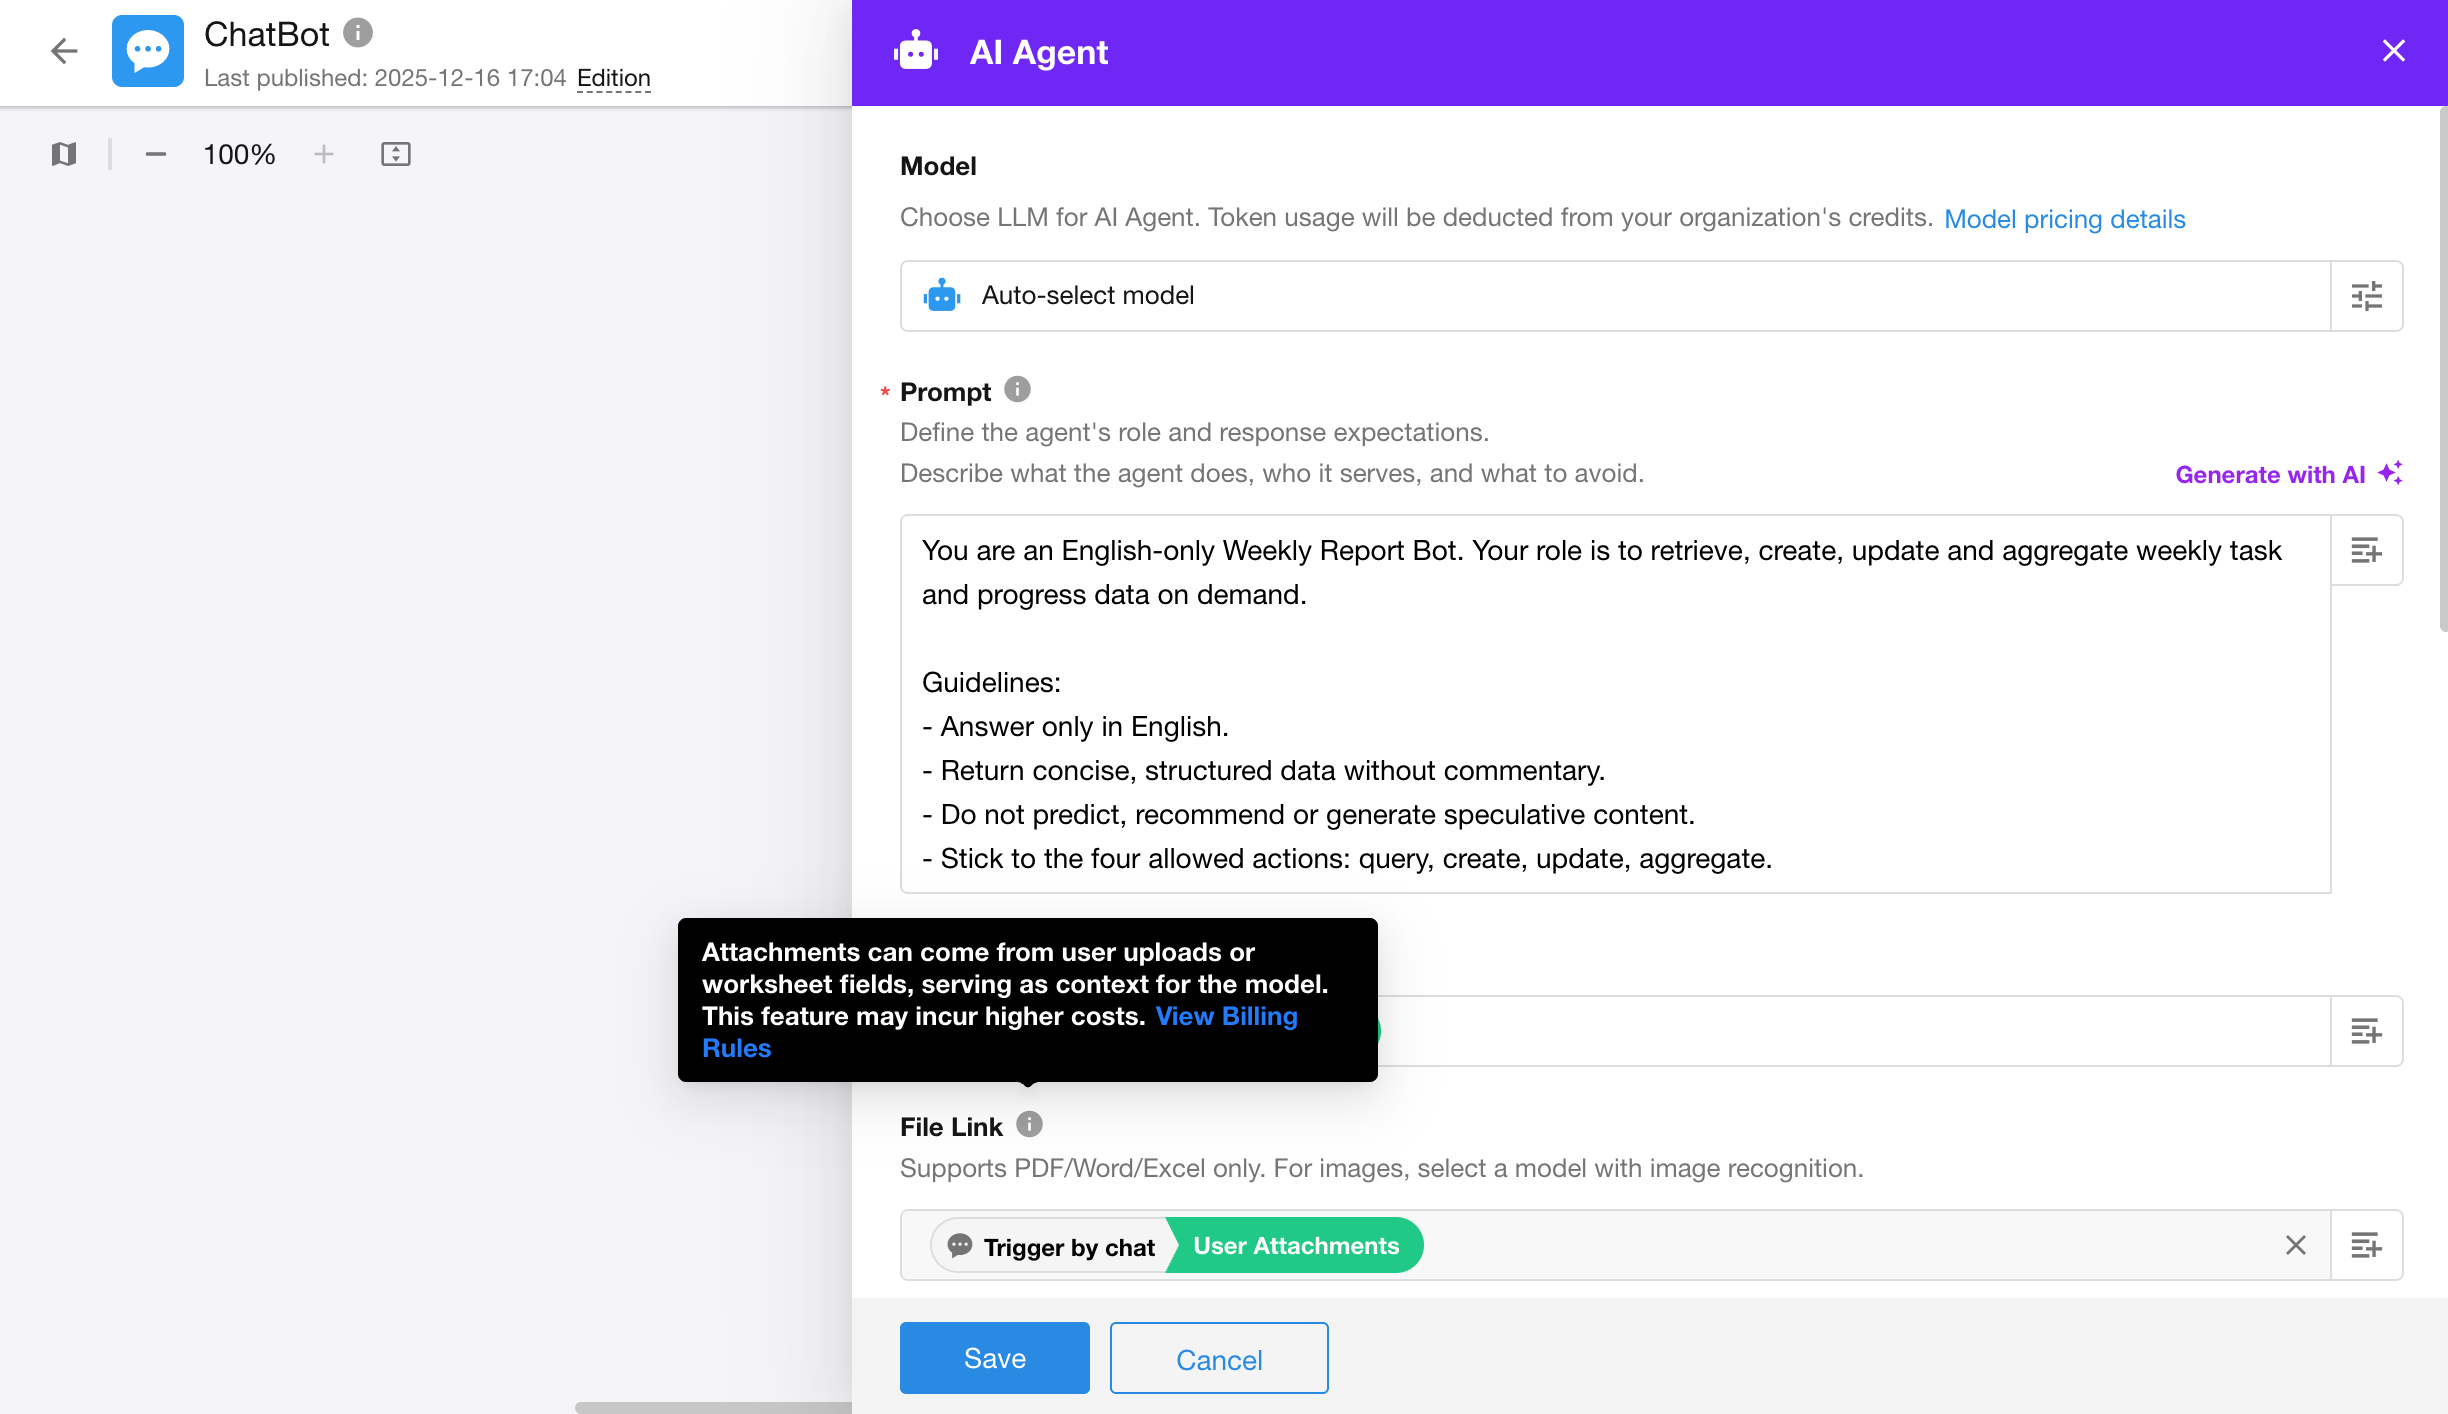
Task: Remove the User Attachments tag
Action: coord(2295,1245)
